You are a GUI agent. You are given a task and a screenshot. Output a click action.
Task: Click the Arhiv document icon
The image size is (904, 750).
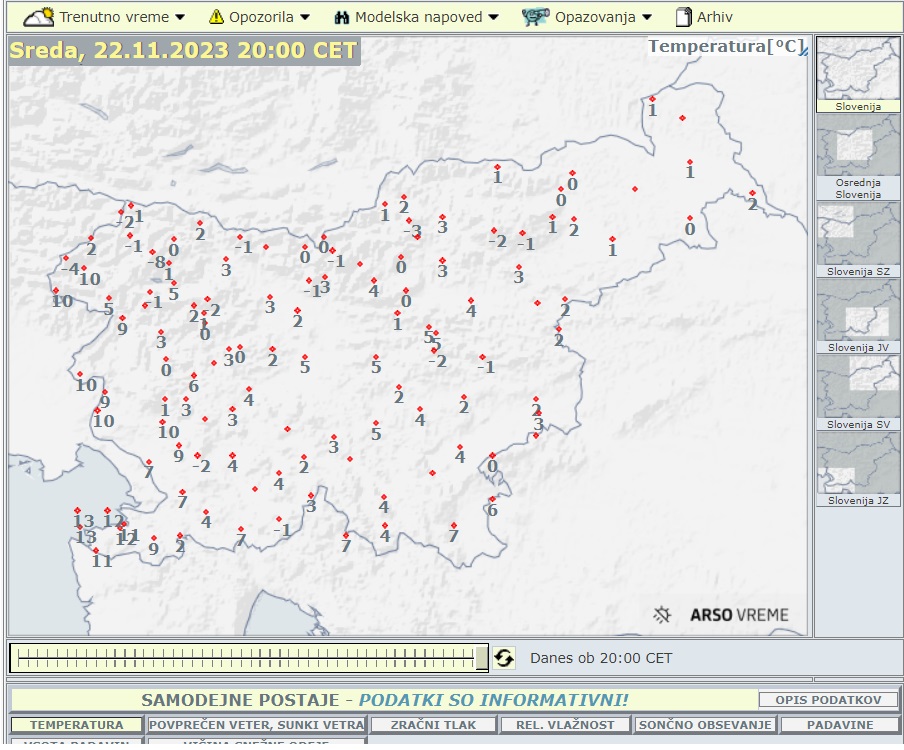[683, 17]
